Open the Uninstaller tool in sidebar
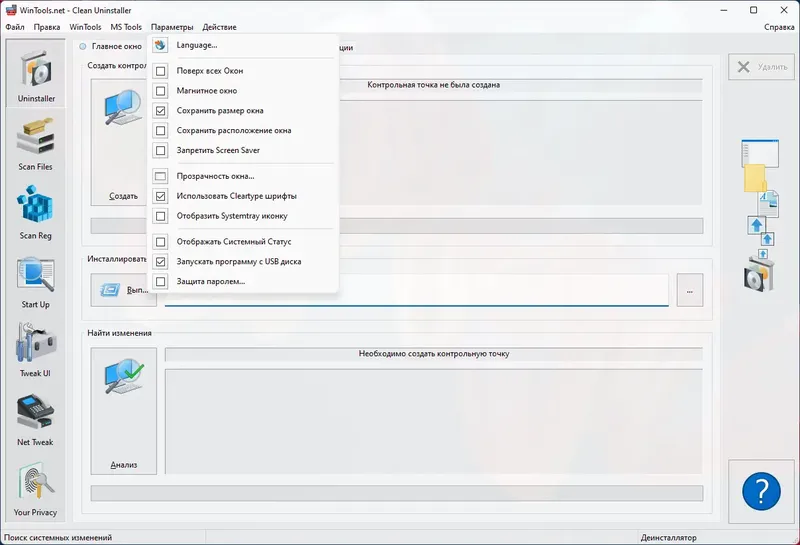This screenshot has height=545, width=800. pos(36,73)
